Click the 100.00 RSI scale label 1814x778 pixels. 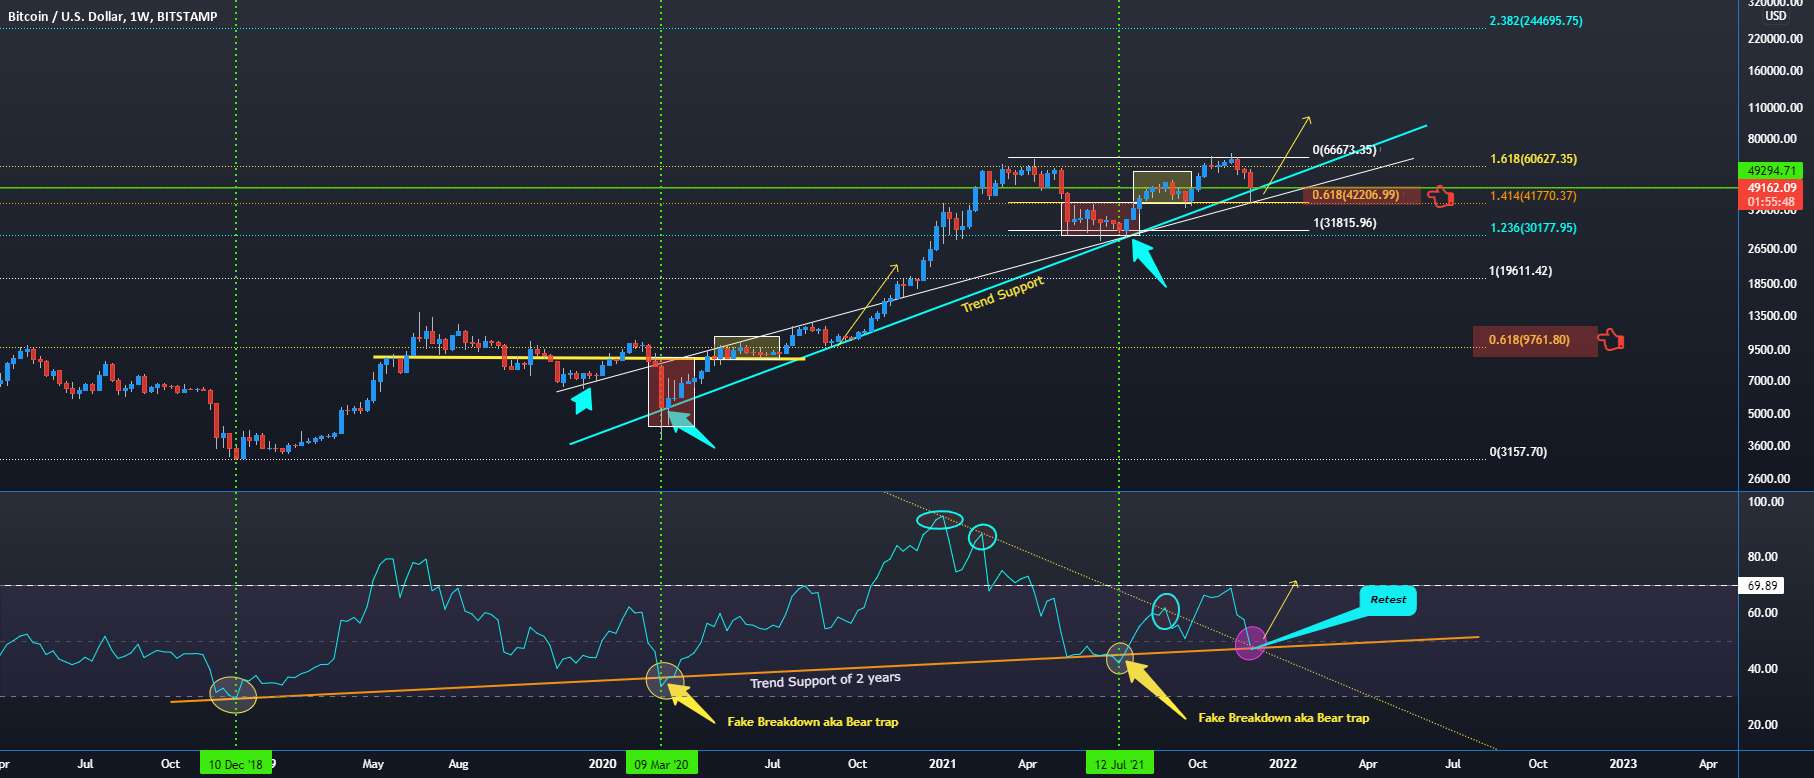1766,502
